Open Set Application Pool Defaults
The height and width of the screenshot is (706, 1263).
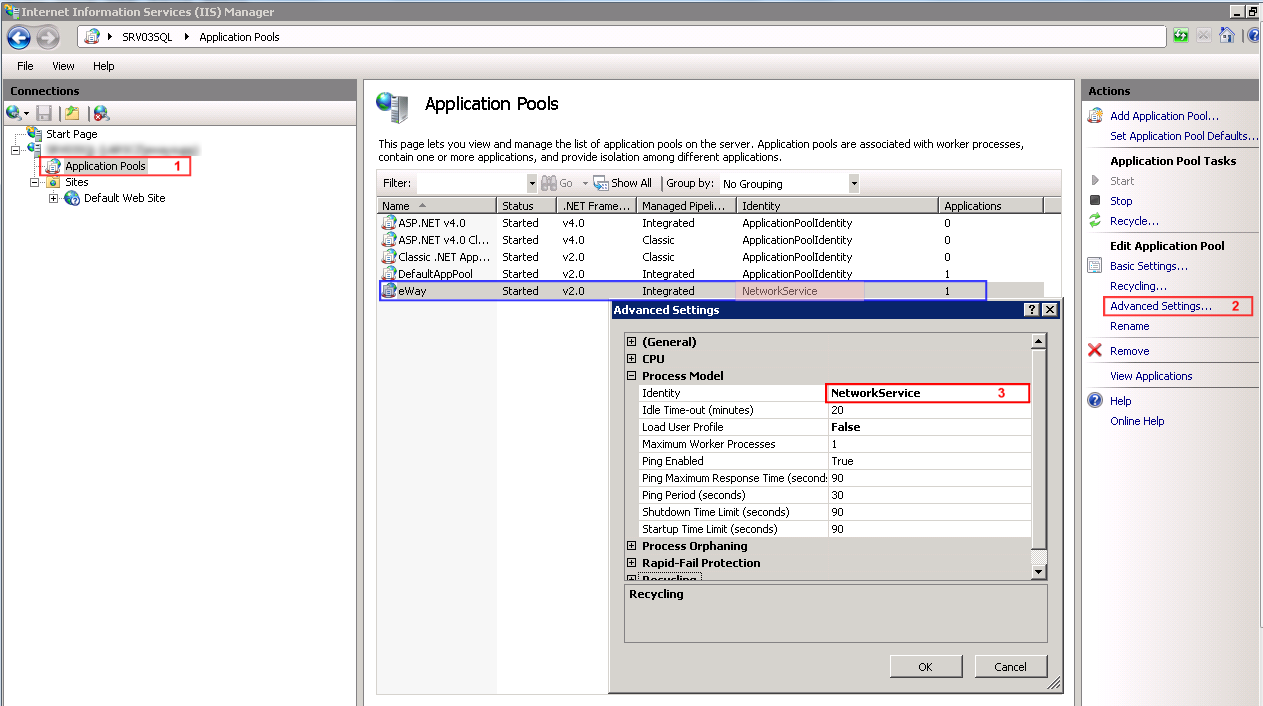(1185, 136)
